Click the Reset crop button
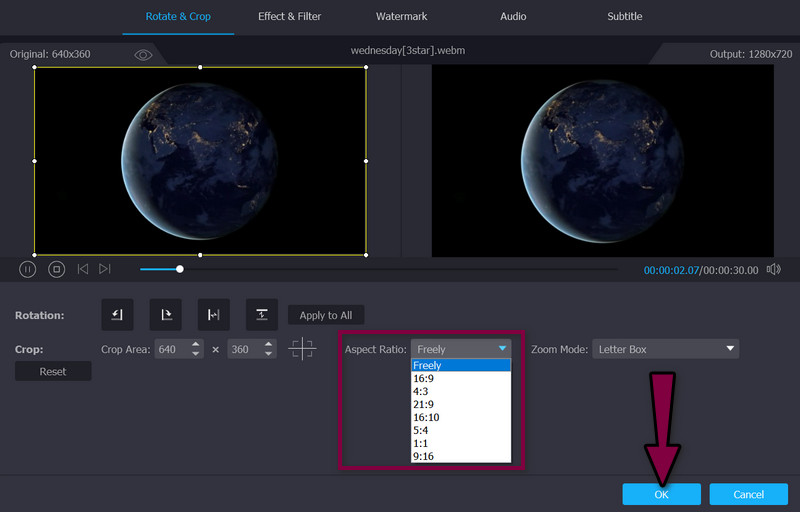800x512 pixels. click(x=53, y=371)
